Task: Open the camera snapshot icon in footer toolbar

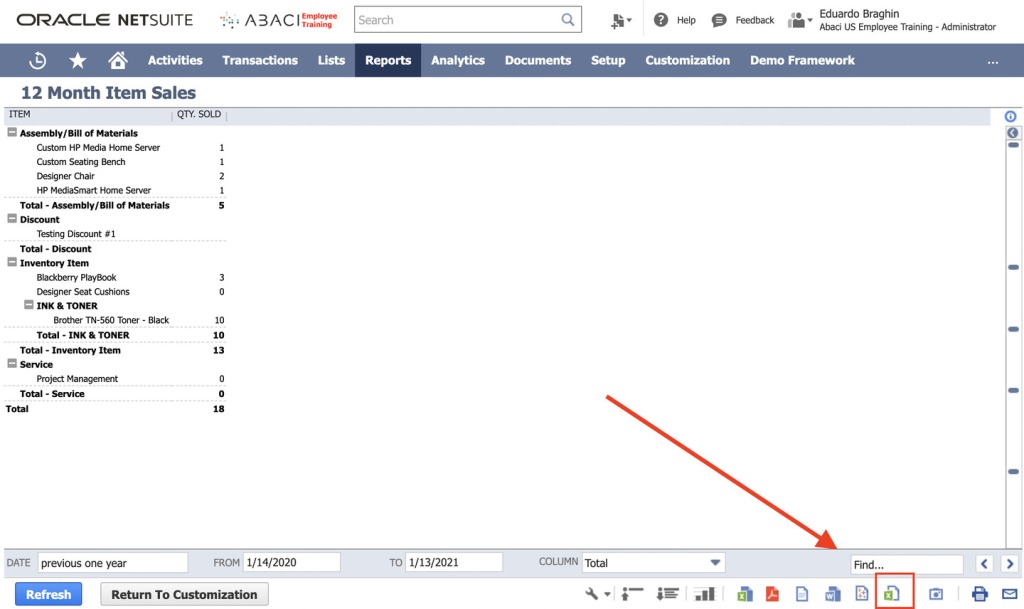Action: point(936,594)
